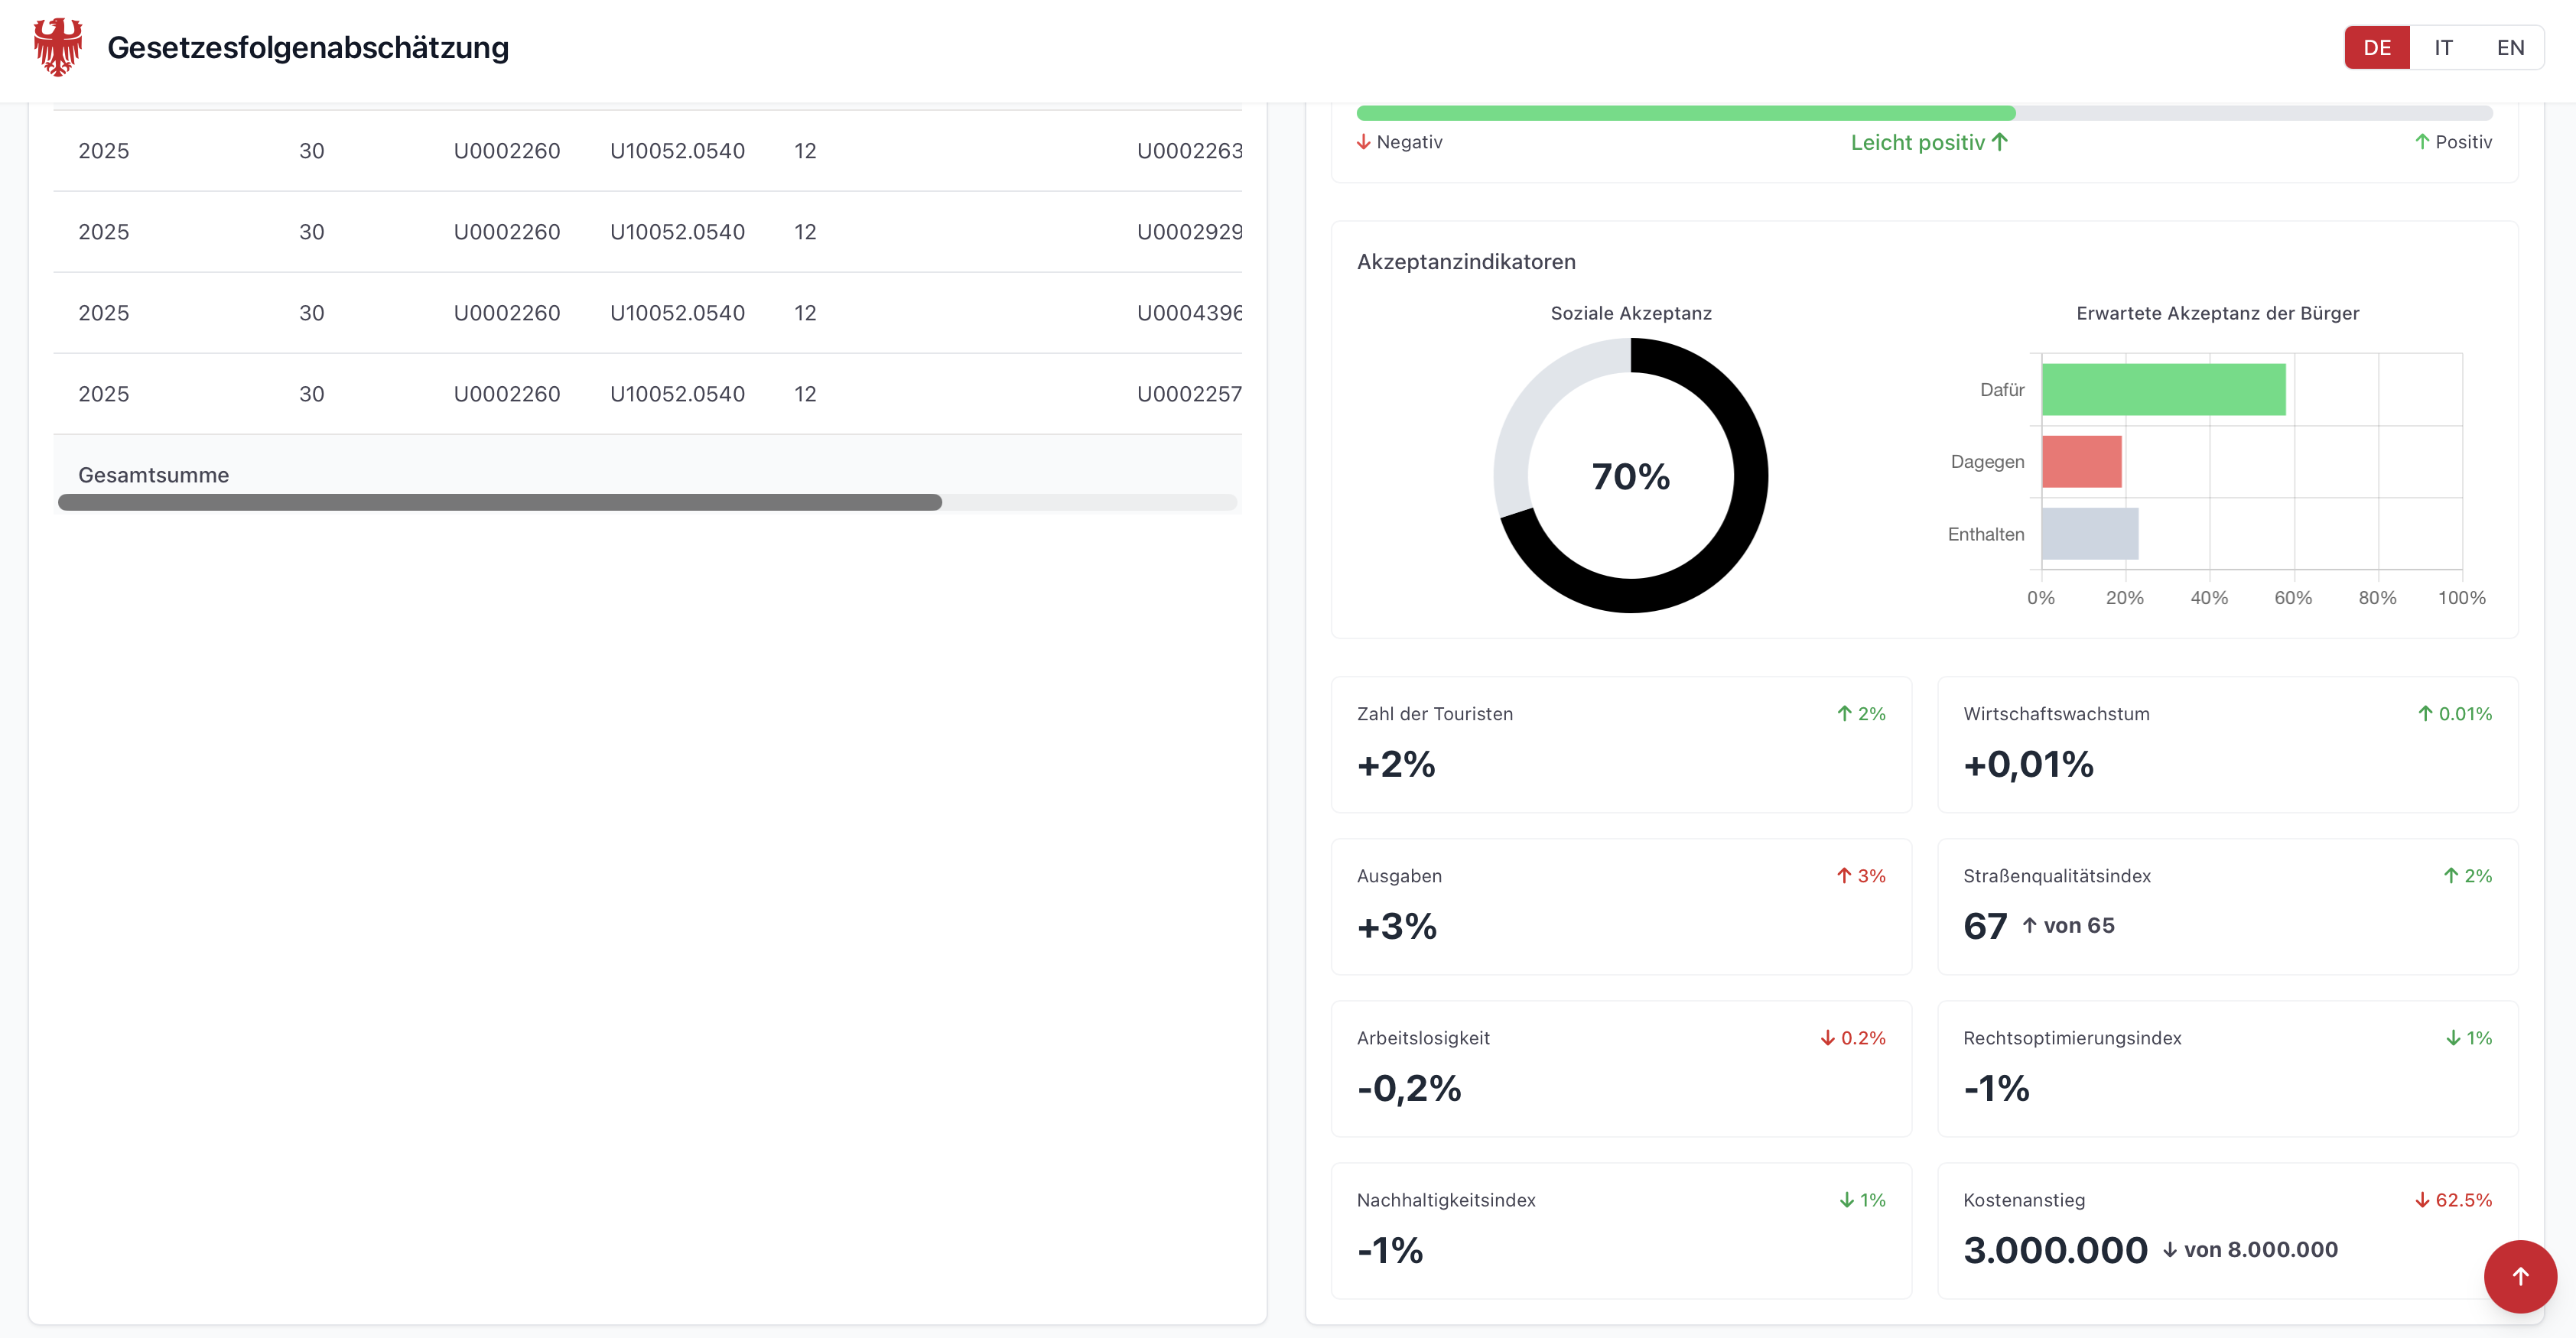
Task: Click the table's horizontal scrollbar thumb
Action: click(500, 502)
